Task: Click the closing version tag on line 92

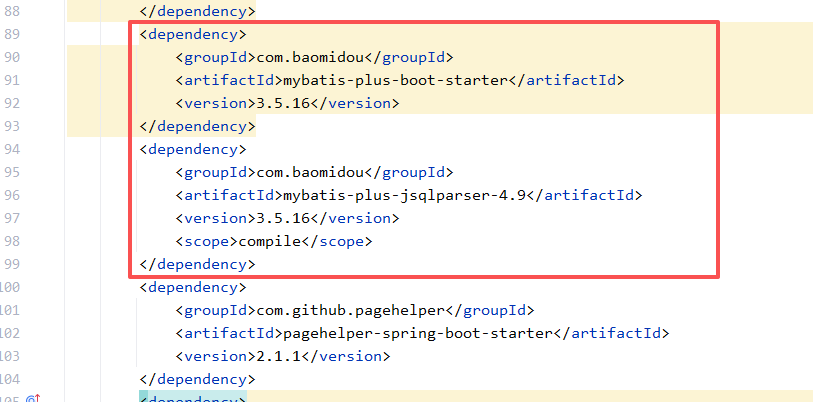Action: pos(355,103)
